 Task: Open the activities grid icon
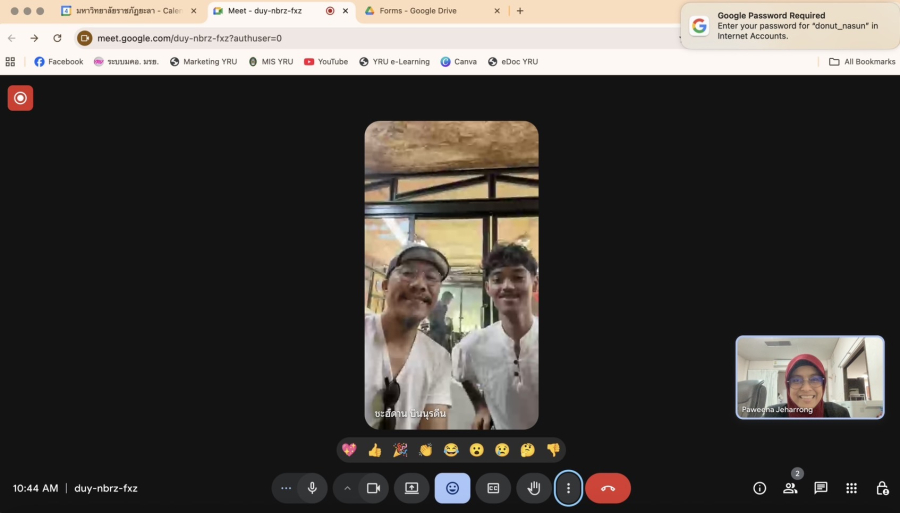[851, 488]
